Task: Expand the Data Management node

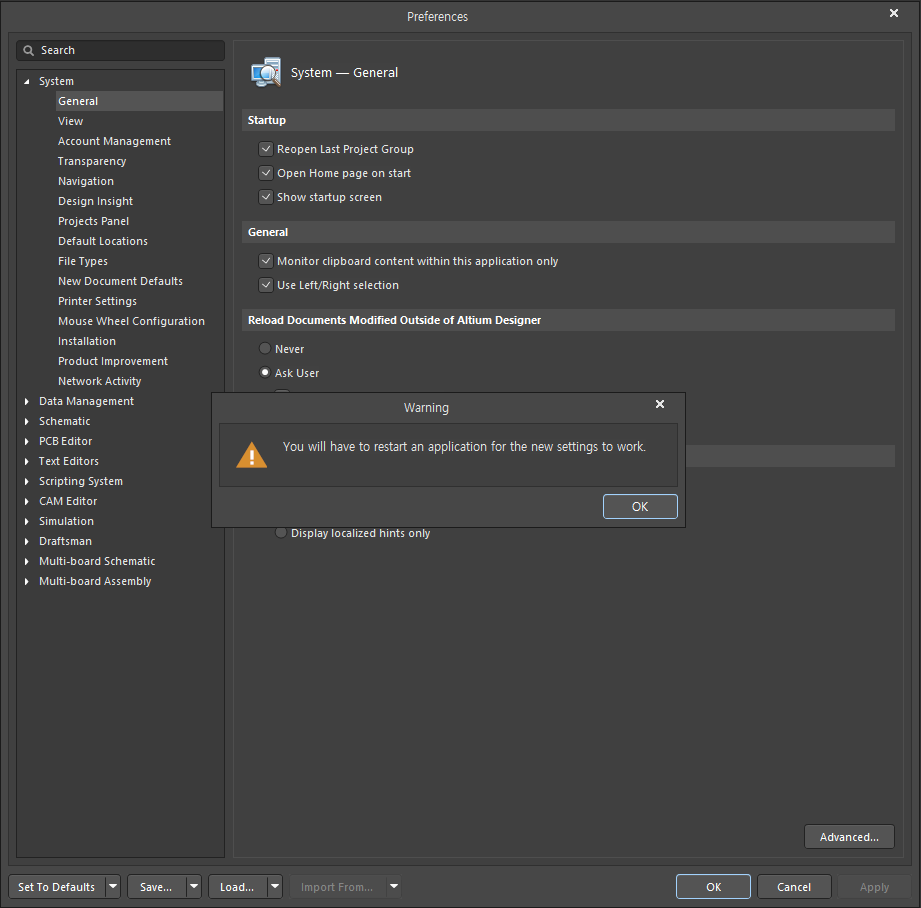Action: point(26,401)
